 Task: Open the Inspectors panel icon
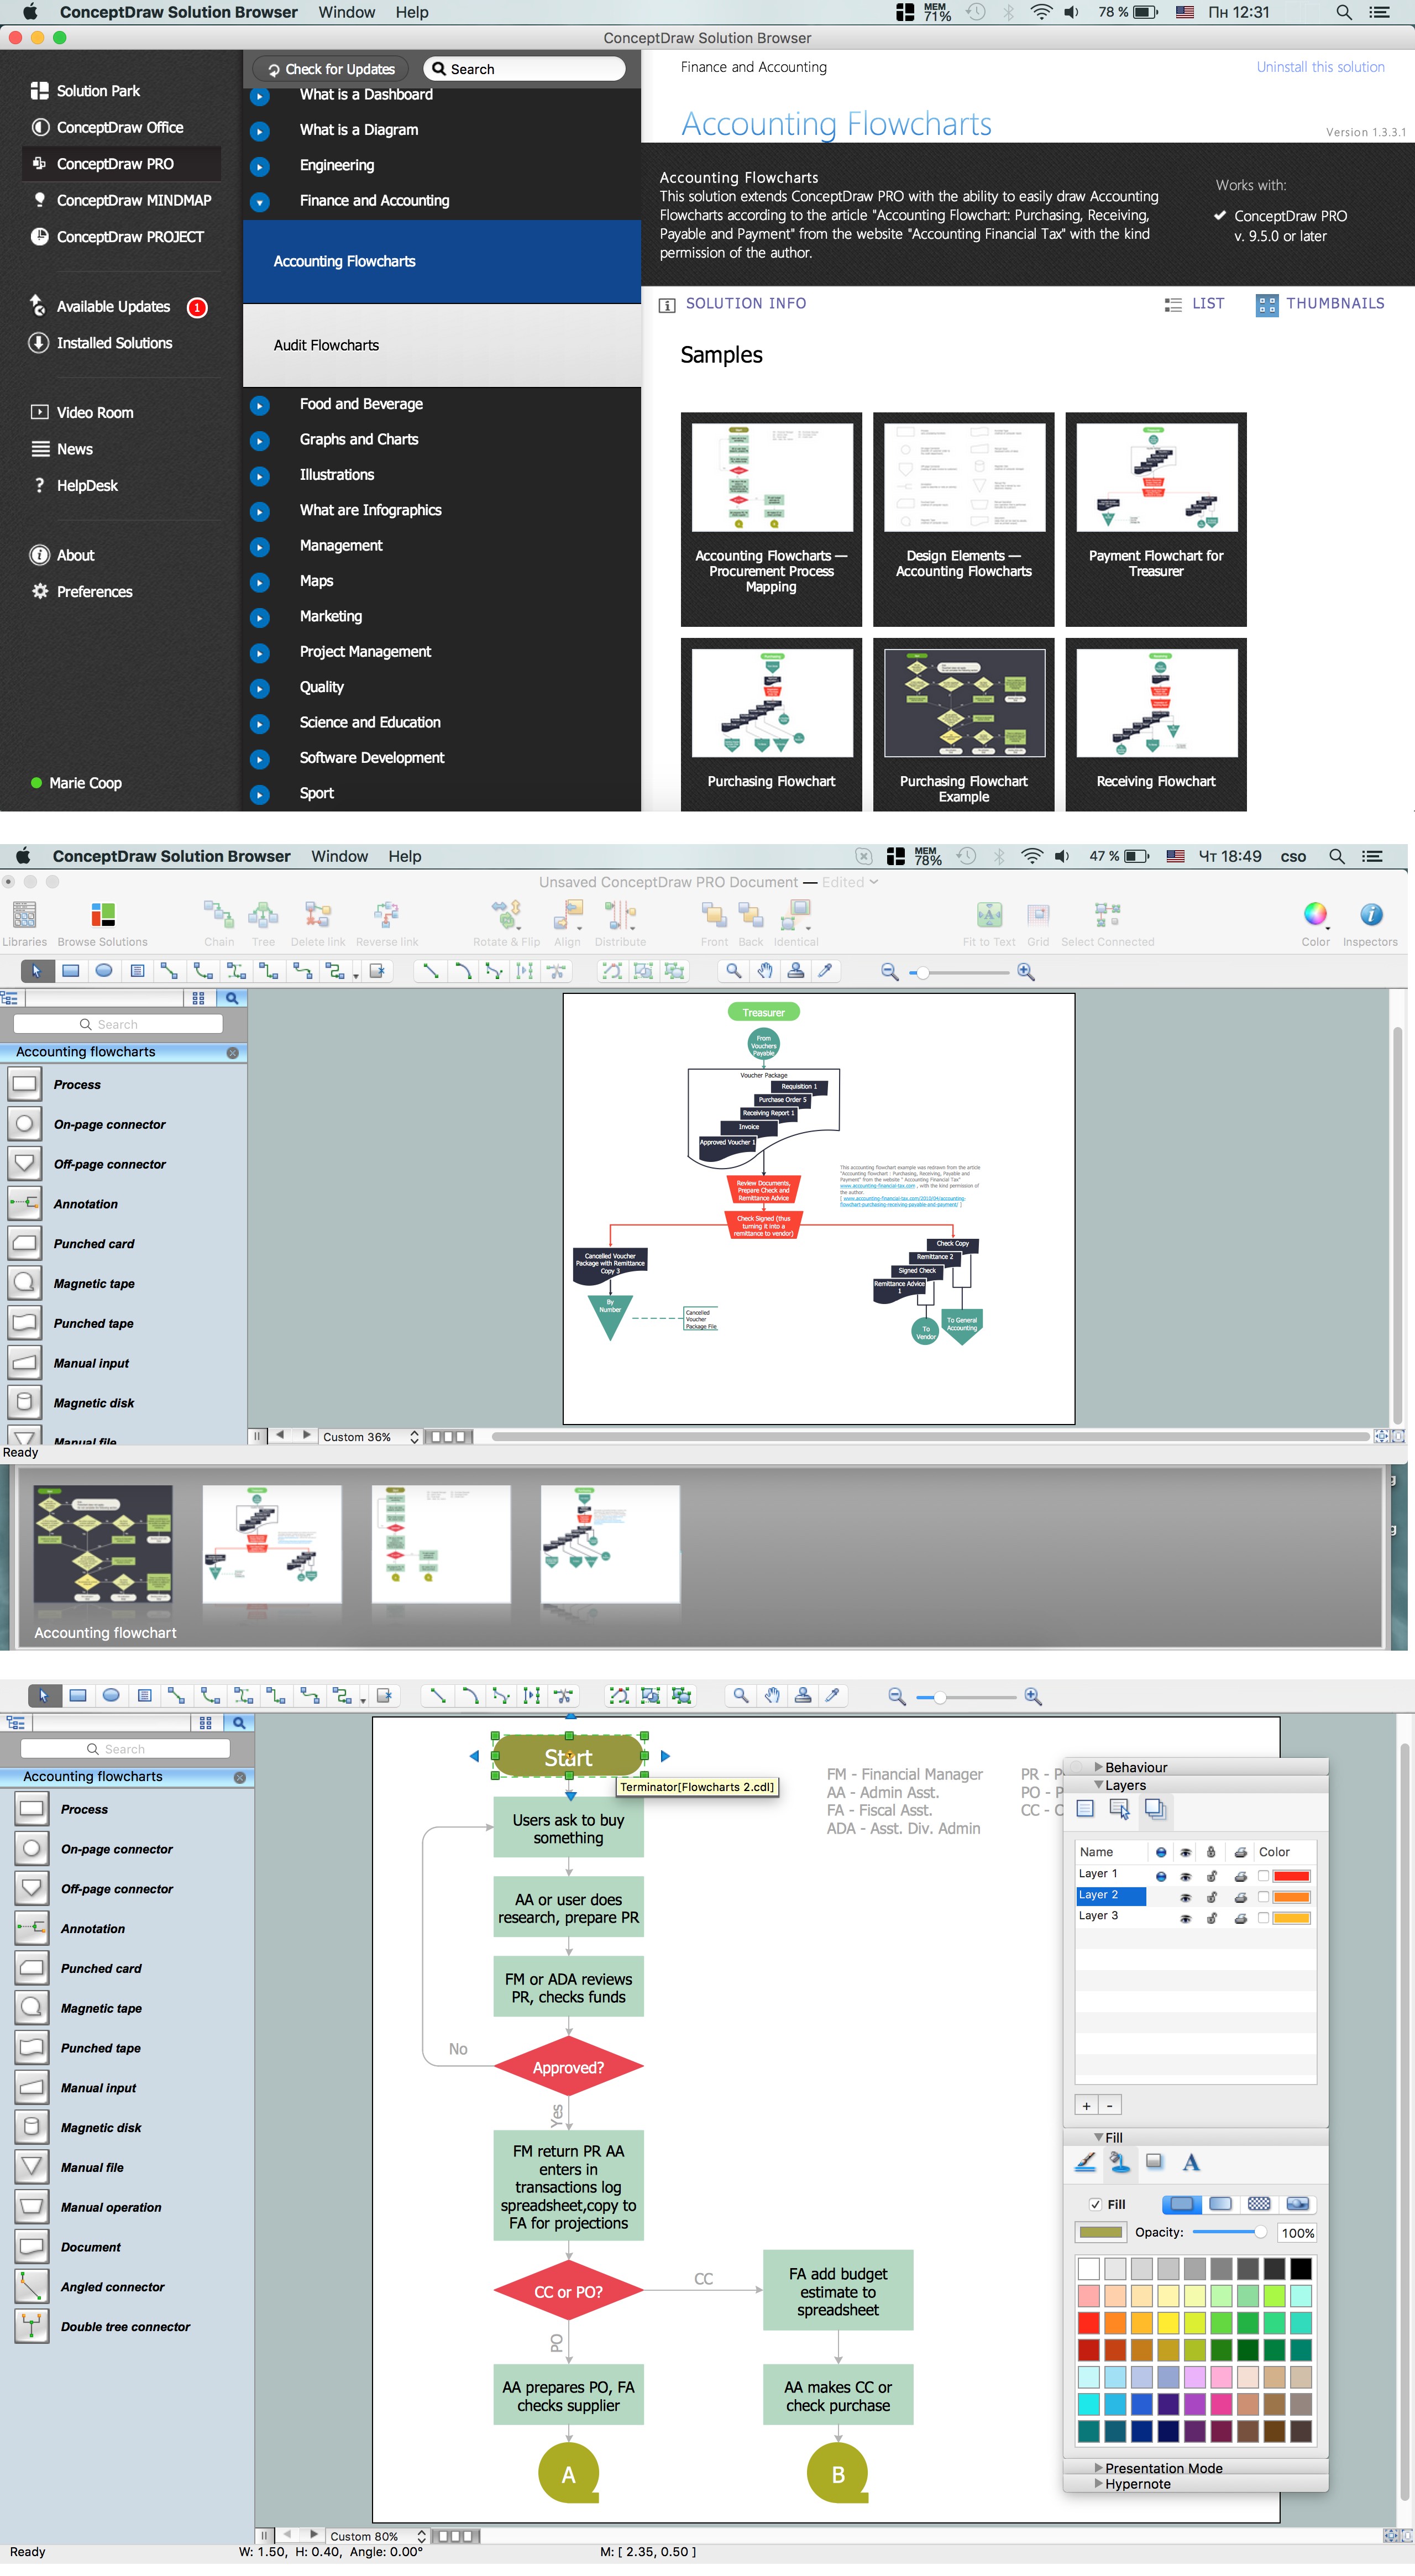[1370, 915]
